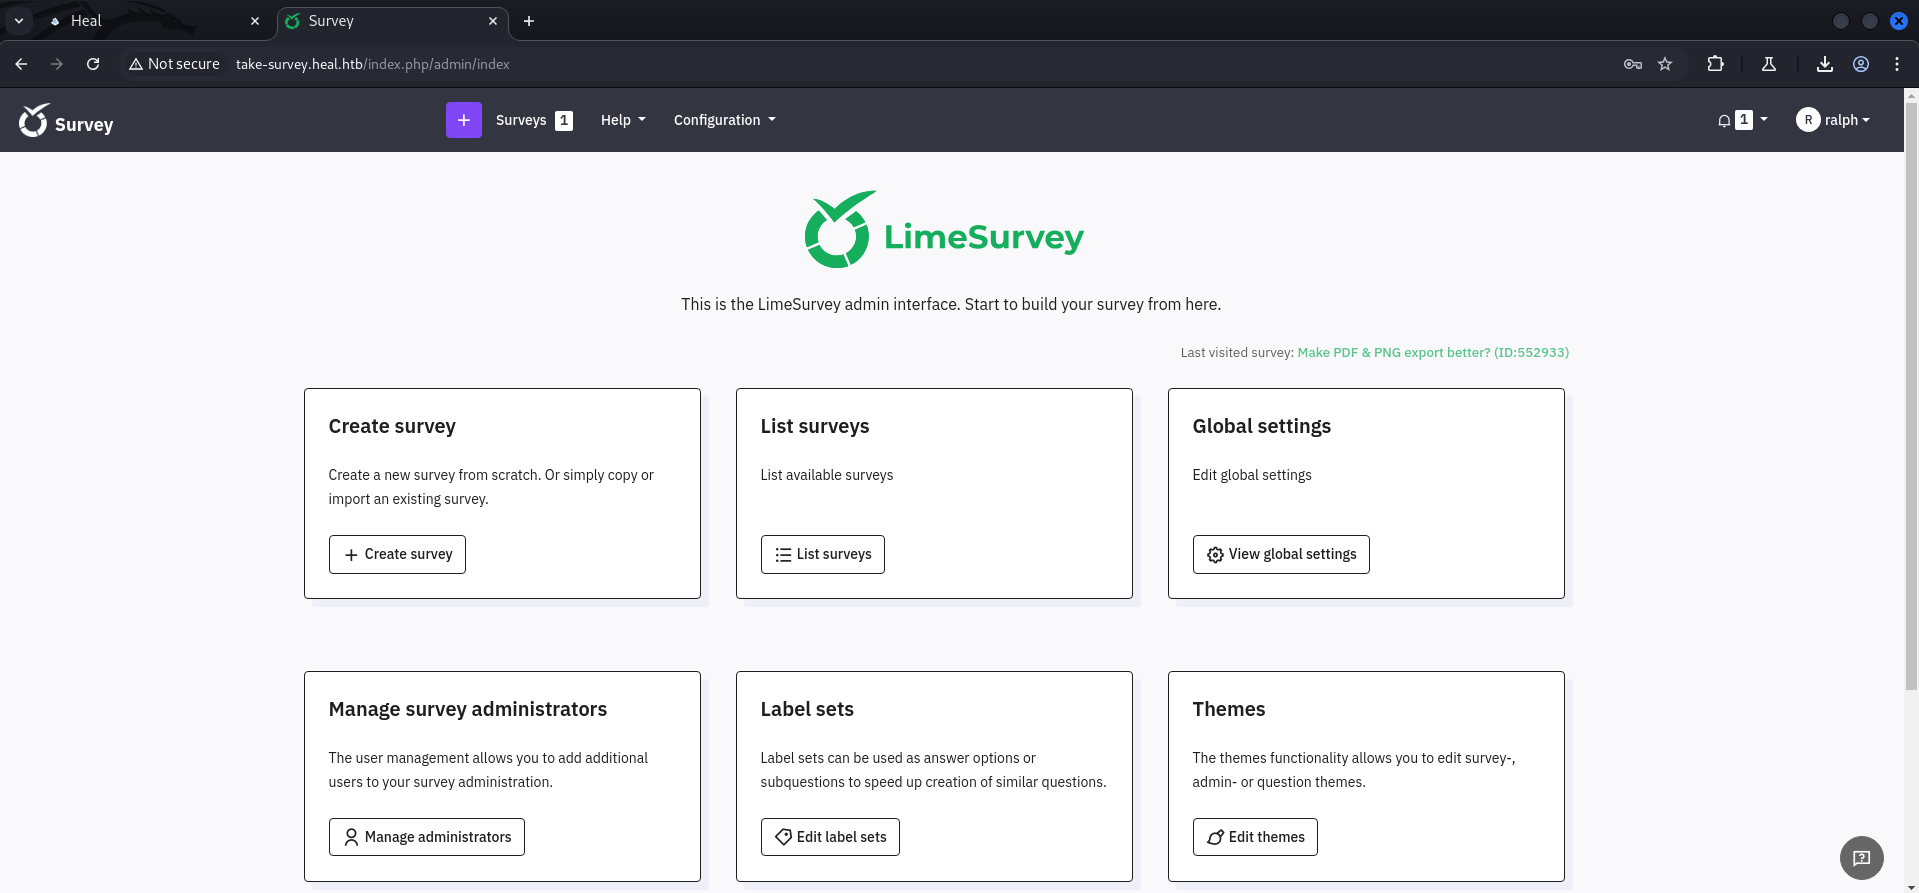This screenshot has height=893, width=1919.
Task: Click the View global settings button
Action: point(1280,554)
